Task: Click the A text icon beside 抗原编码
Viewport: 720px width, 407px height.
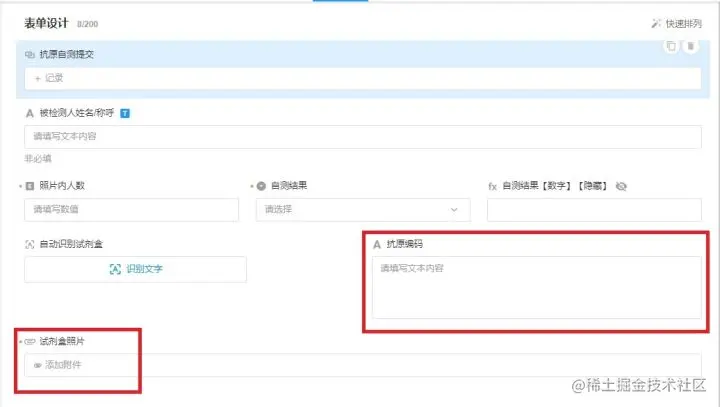Action: coord(377,244)
